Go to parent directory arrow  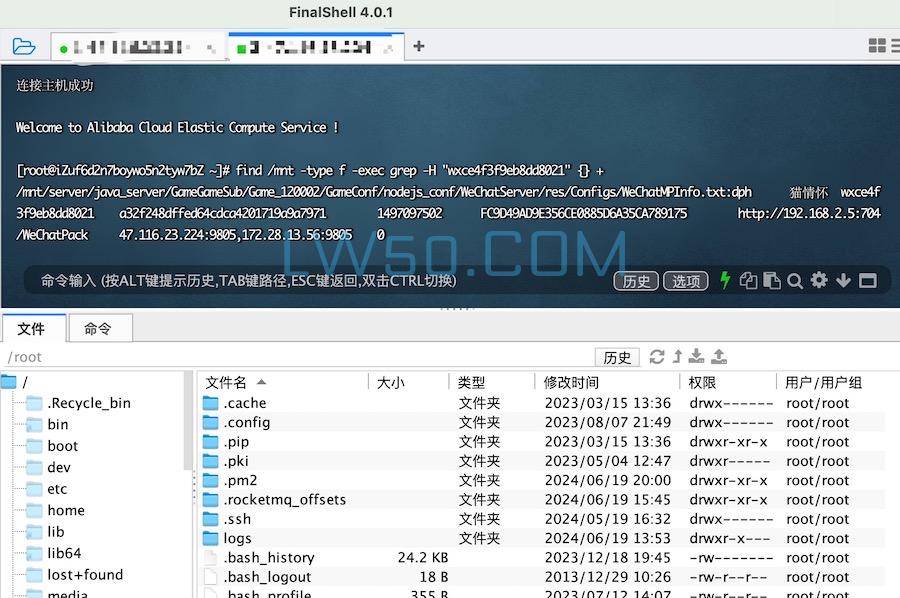pos(677,356)
